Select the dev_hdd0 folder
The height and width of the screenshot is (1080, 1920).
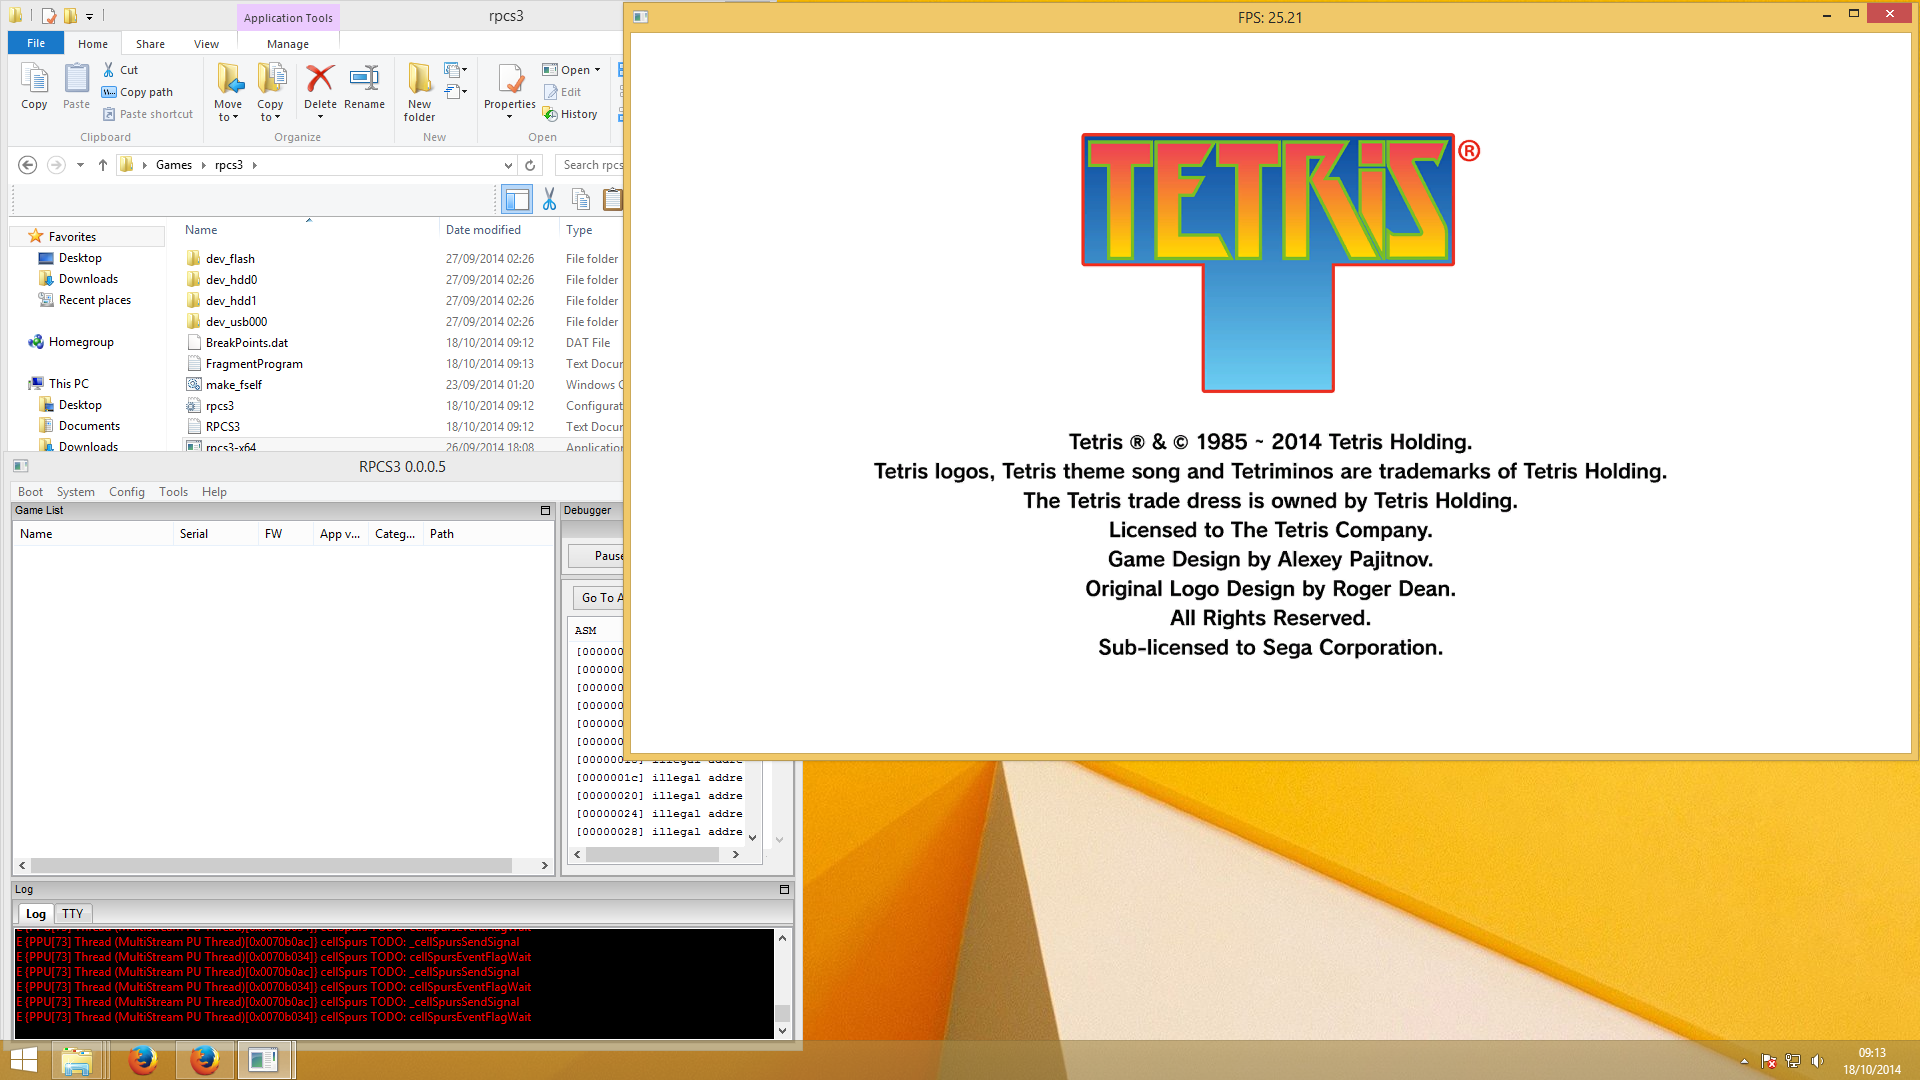coord(231,280)
